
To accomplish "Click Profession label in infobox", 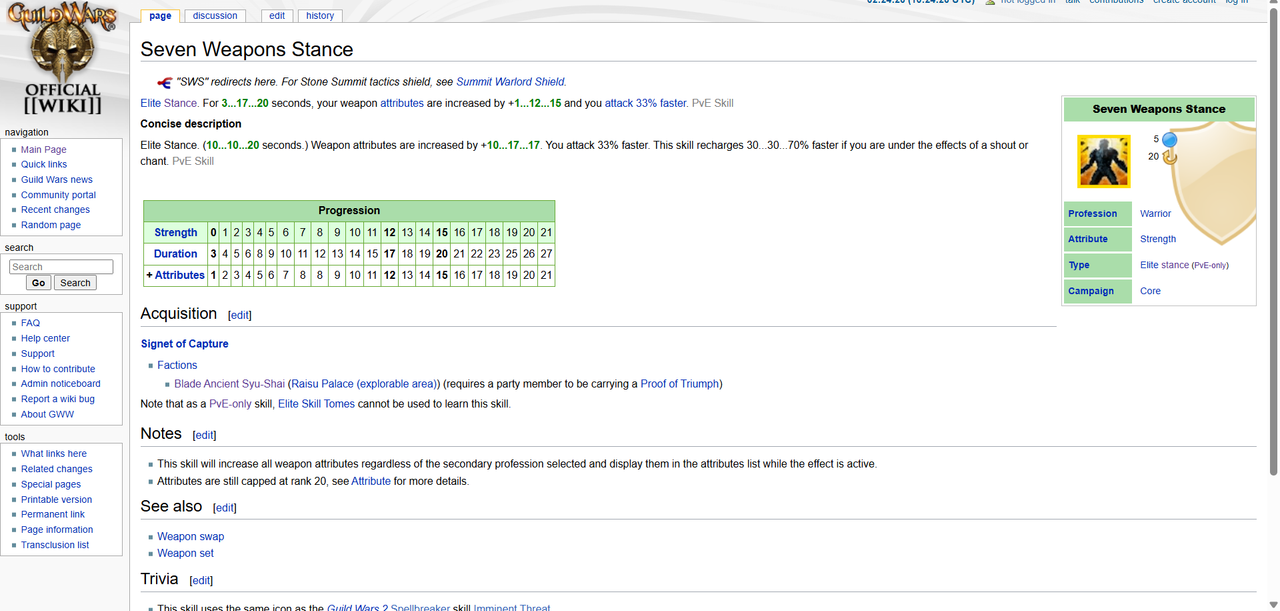I will point(1092,214).
